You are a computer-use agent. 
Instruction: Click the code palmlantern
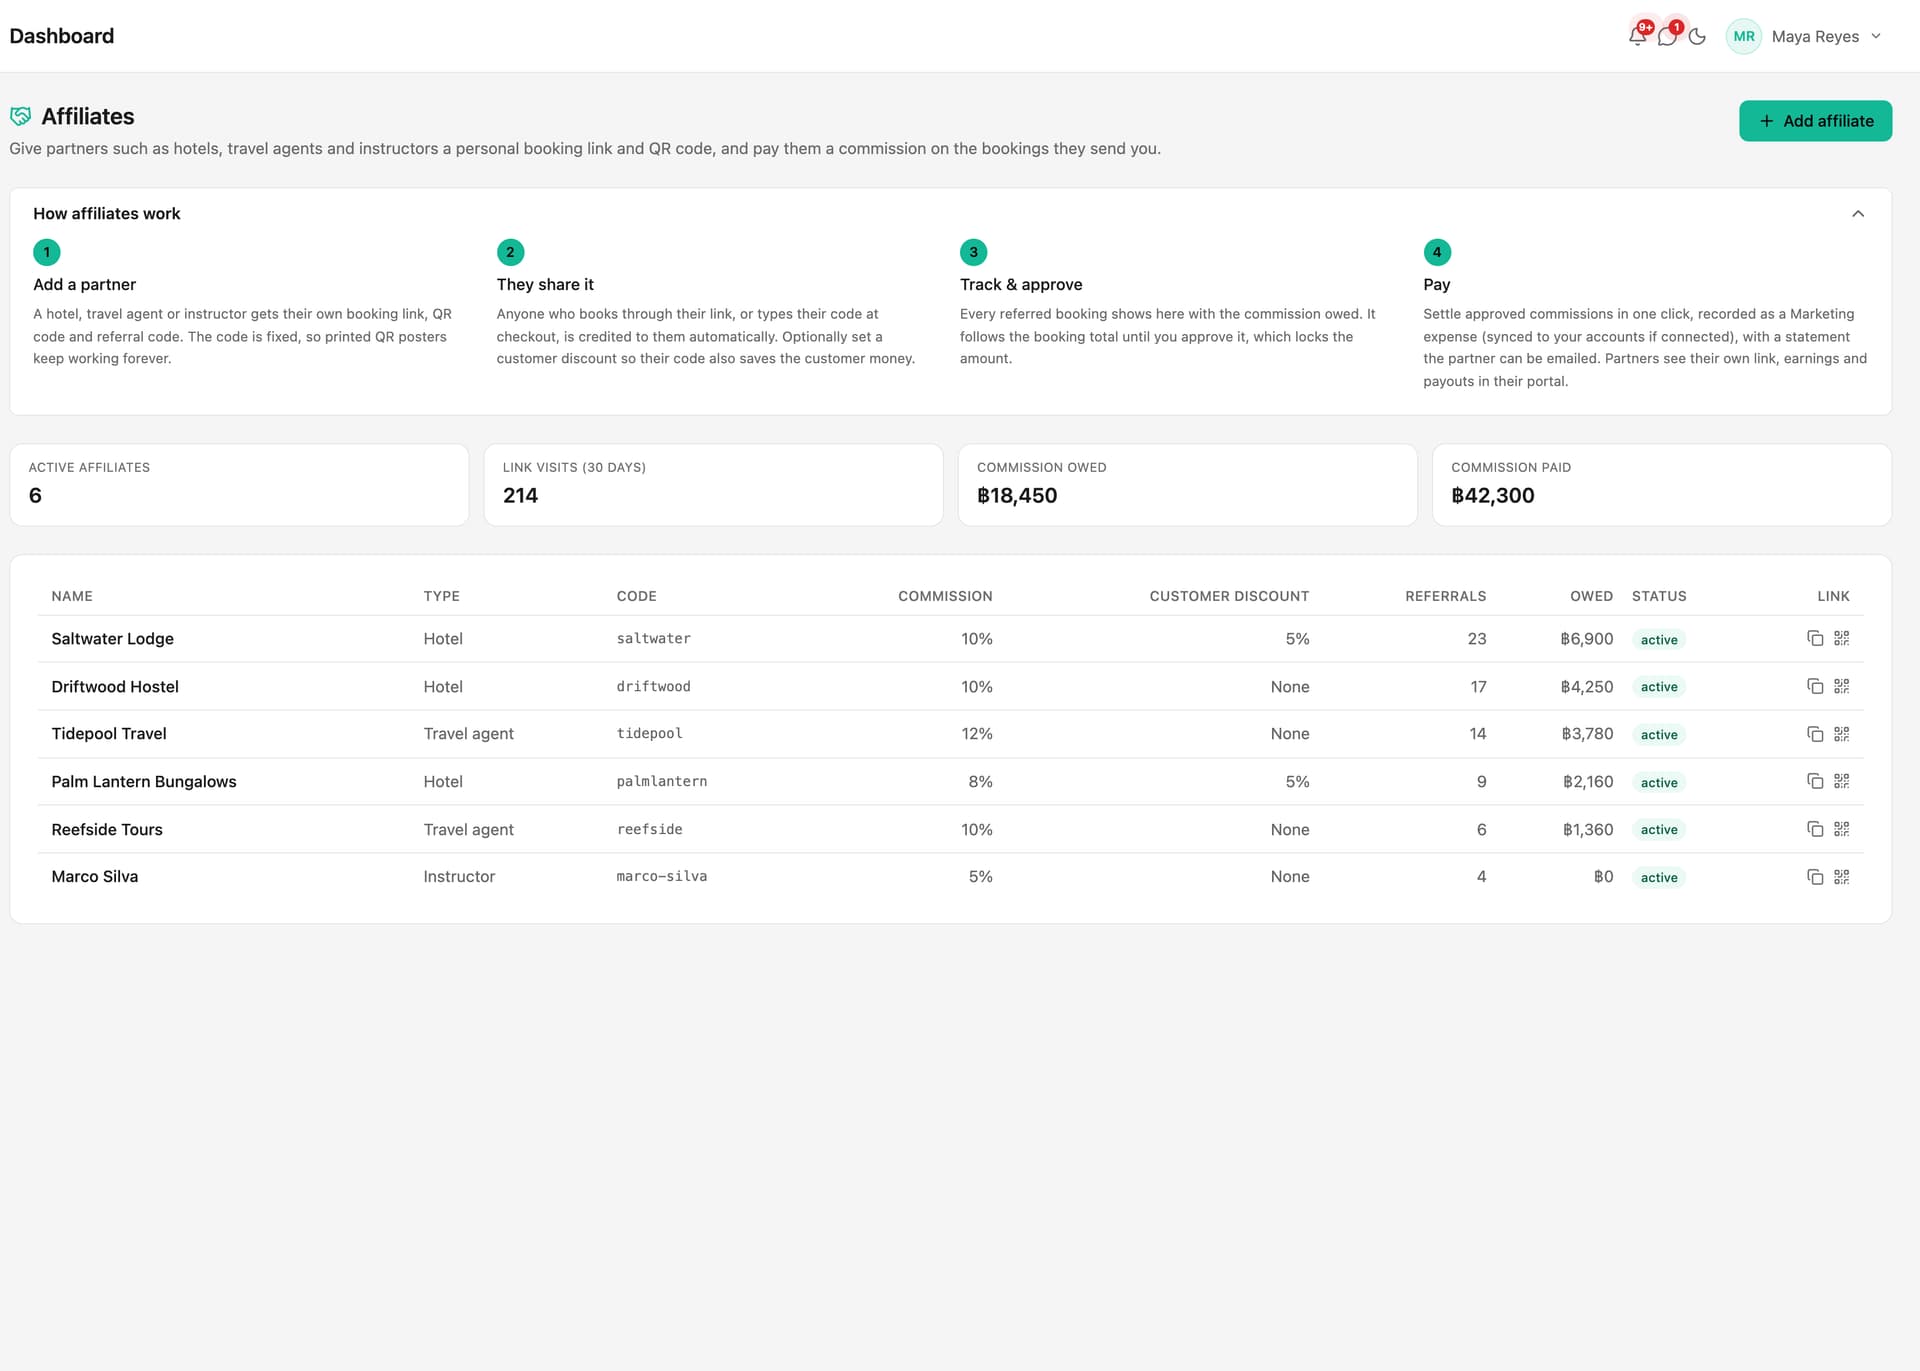pyautogui.click(x=662, y=781)
